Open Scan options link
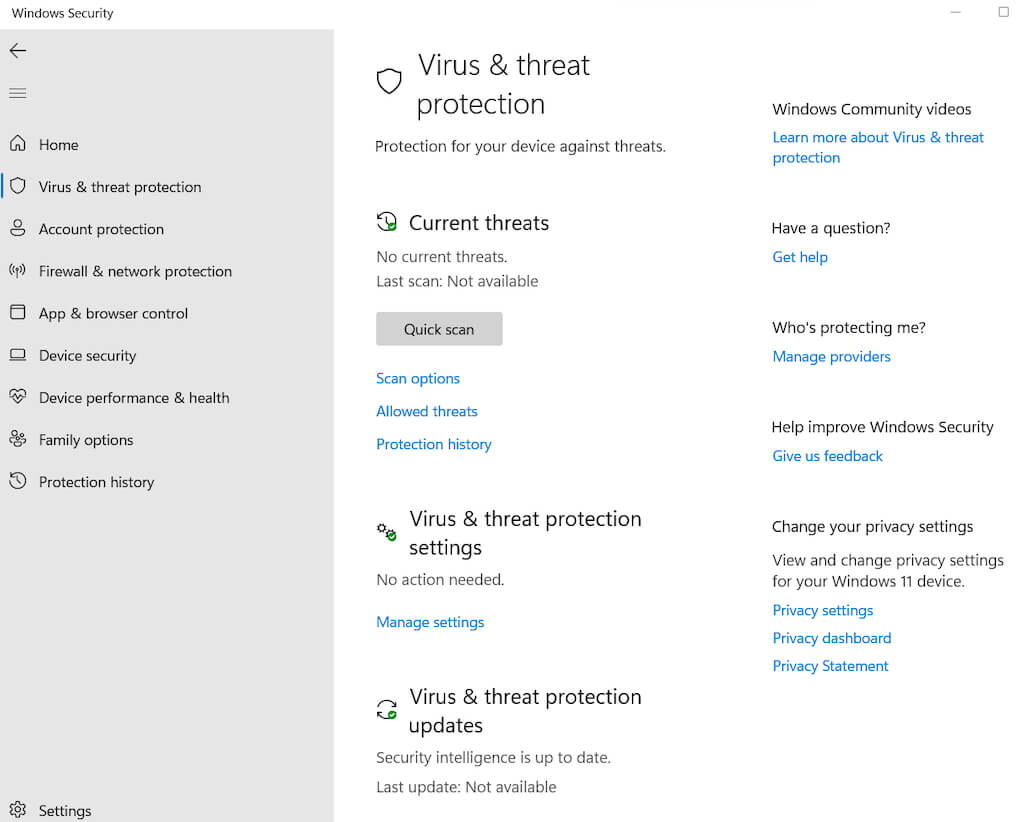Viewport: 1024px width, 822px height. pyautogui.click(x=418, y=378)
